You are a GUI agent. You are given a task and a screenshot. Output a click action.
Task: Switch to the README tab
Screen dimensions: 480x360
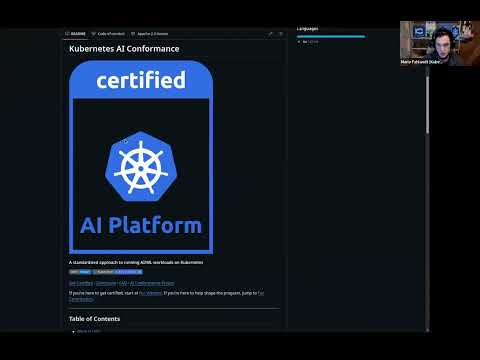tap(76, 34)
